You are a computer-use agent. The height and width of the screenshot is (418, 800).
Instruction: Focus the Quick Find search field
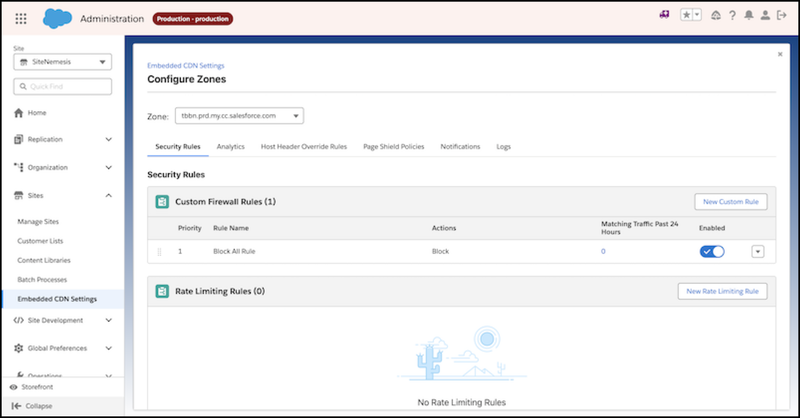pos(63,86)
